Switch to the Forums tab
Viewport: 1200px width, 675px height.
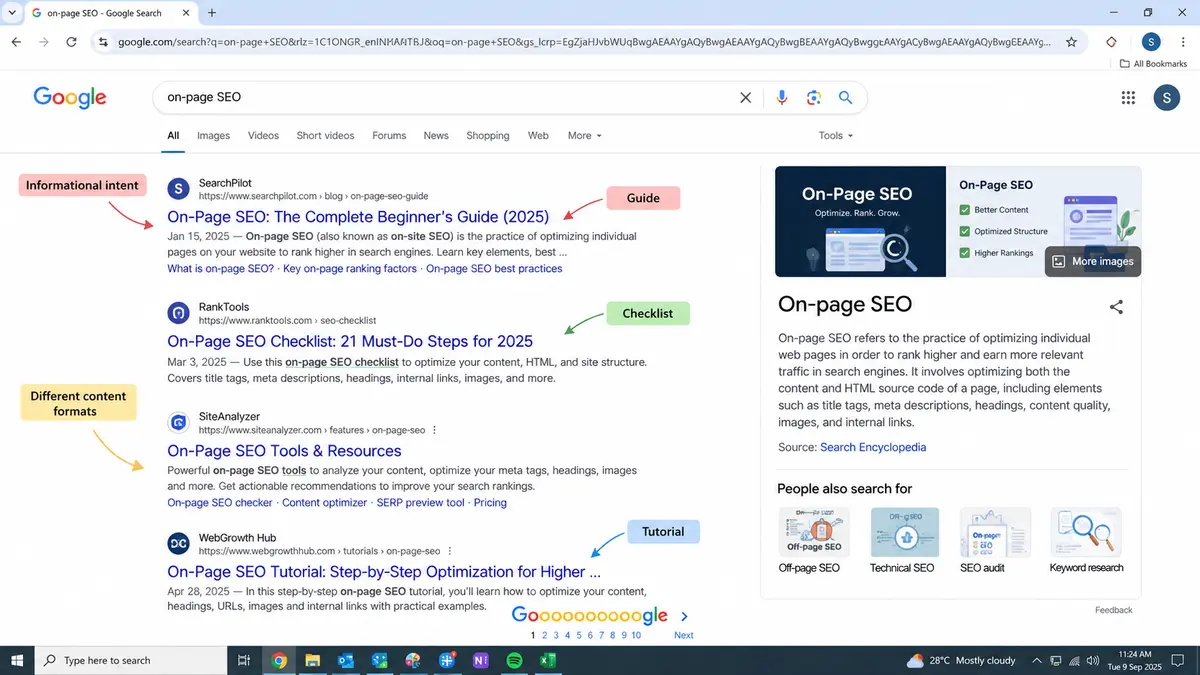[389, 135]
